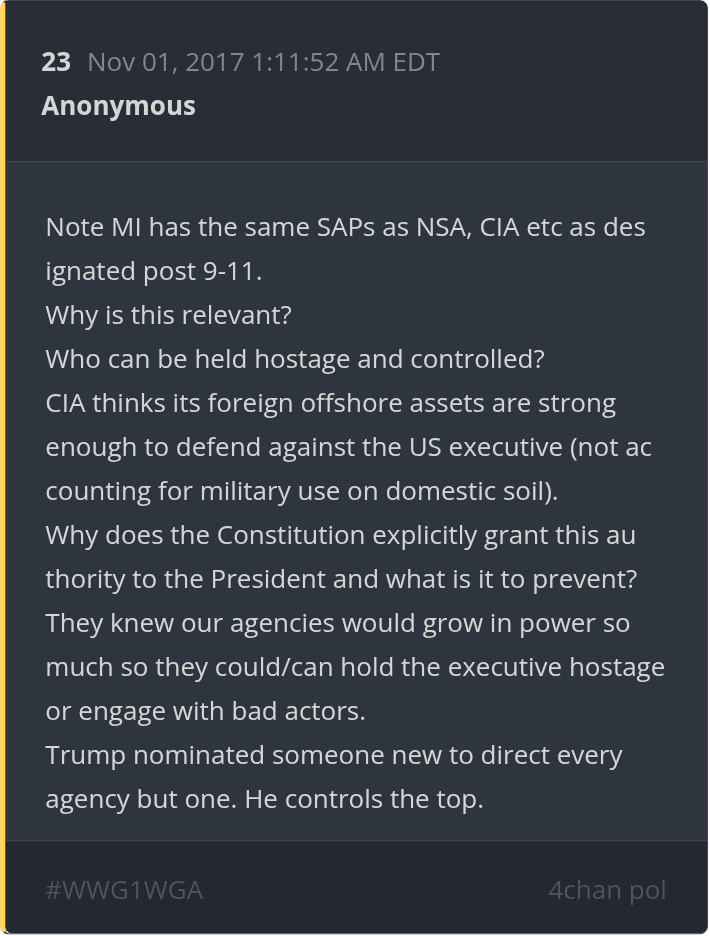The height and width of the screenshot is (936, 710).
Task: Click the line starting "enough to defend"
Action: click(348, 447)
